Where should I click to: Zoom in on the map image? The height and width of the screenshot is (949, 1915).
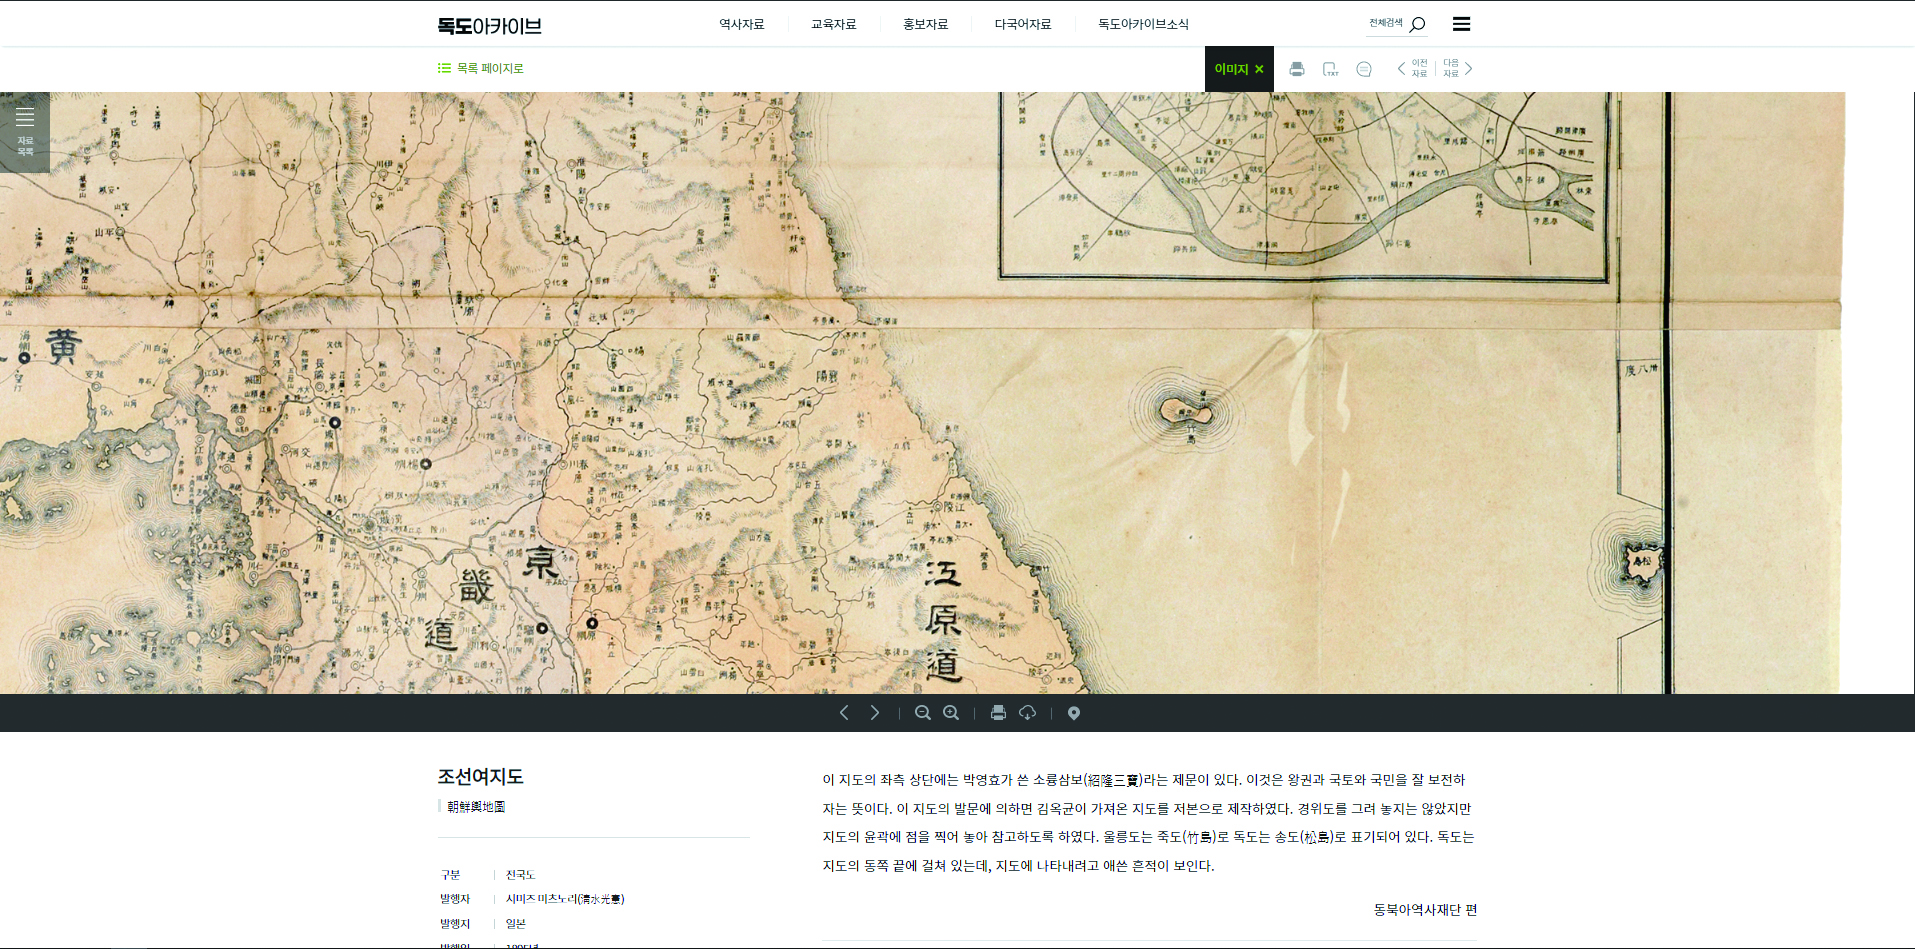point(951,713)
